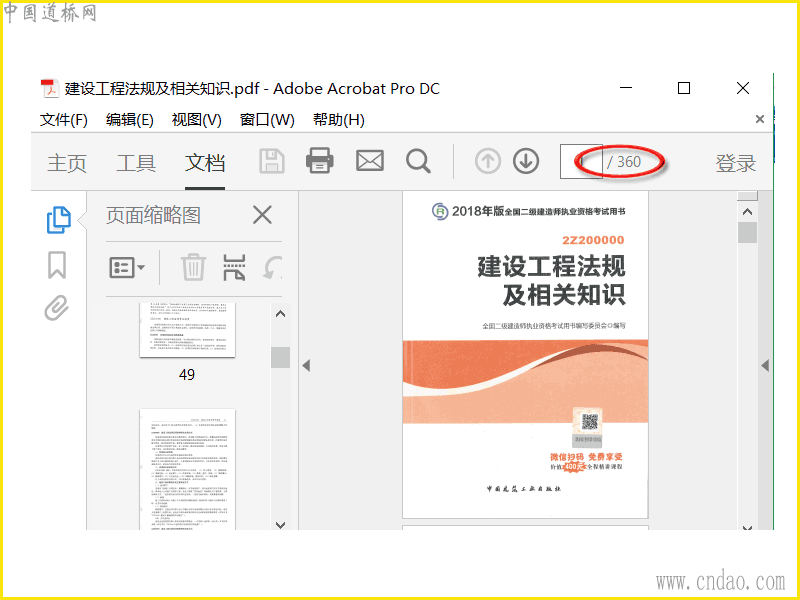The height and width of the screenshot is (600, 800).
Task: Delete selected pages trash icon
Action: (x=193, y=267)
